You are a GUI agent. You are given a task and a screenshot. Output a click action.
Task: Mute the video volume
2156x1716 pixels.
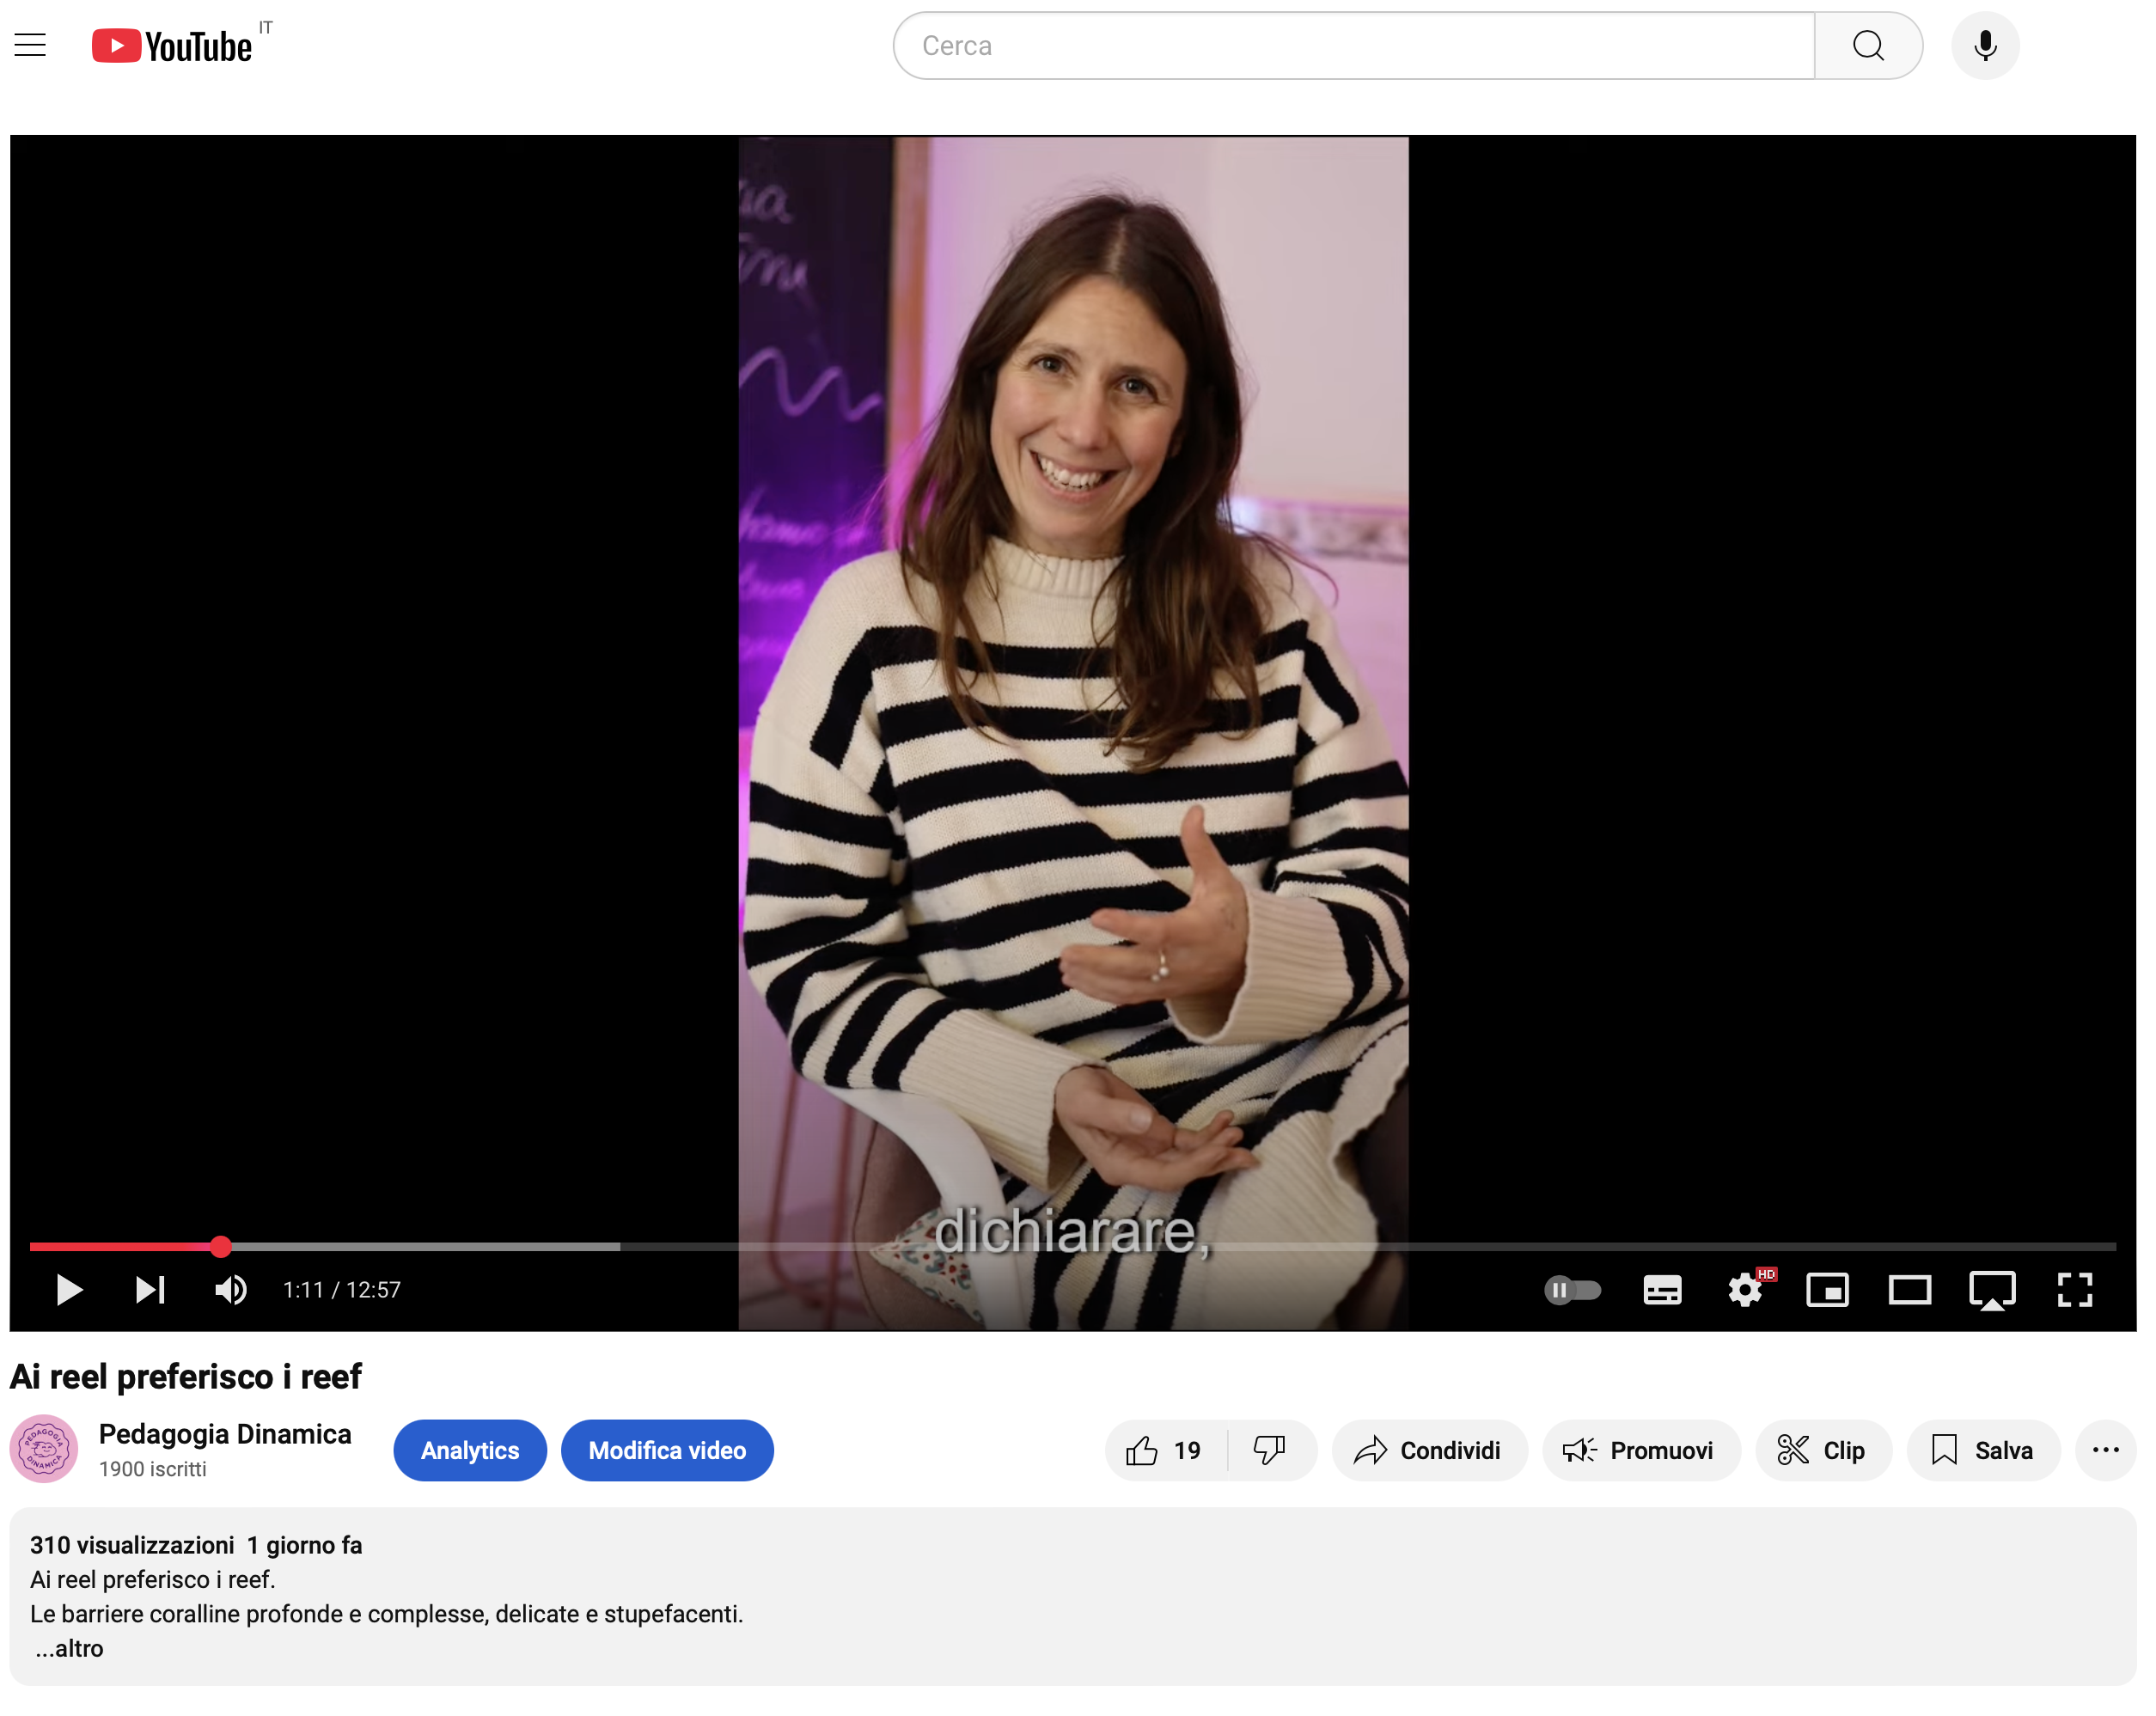231,1289
